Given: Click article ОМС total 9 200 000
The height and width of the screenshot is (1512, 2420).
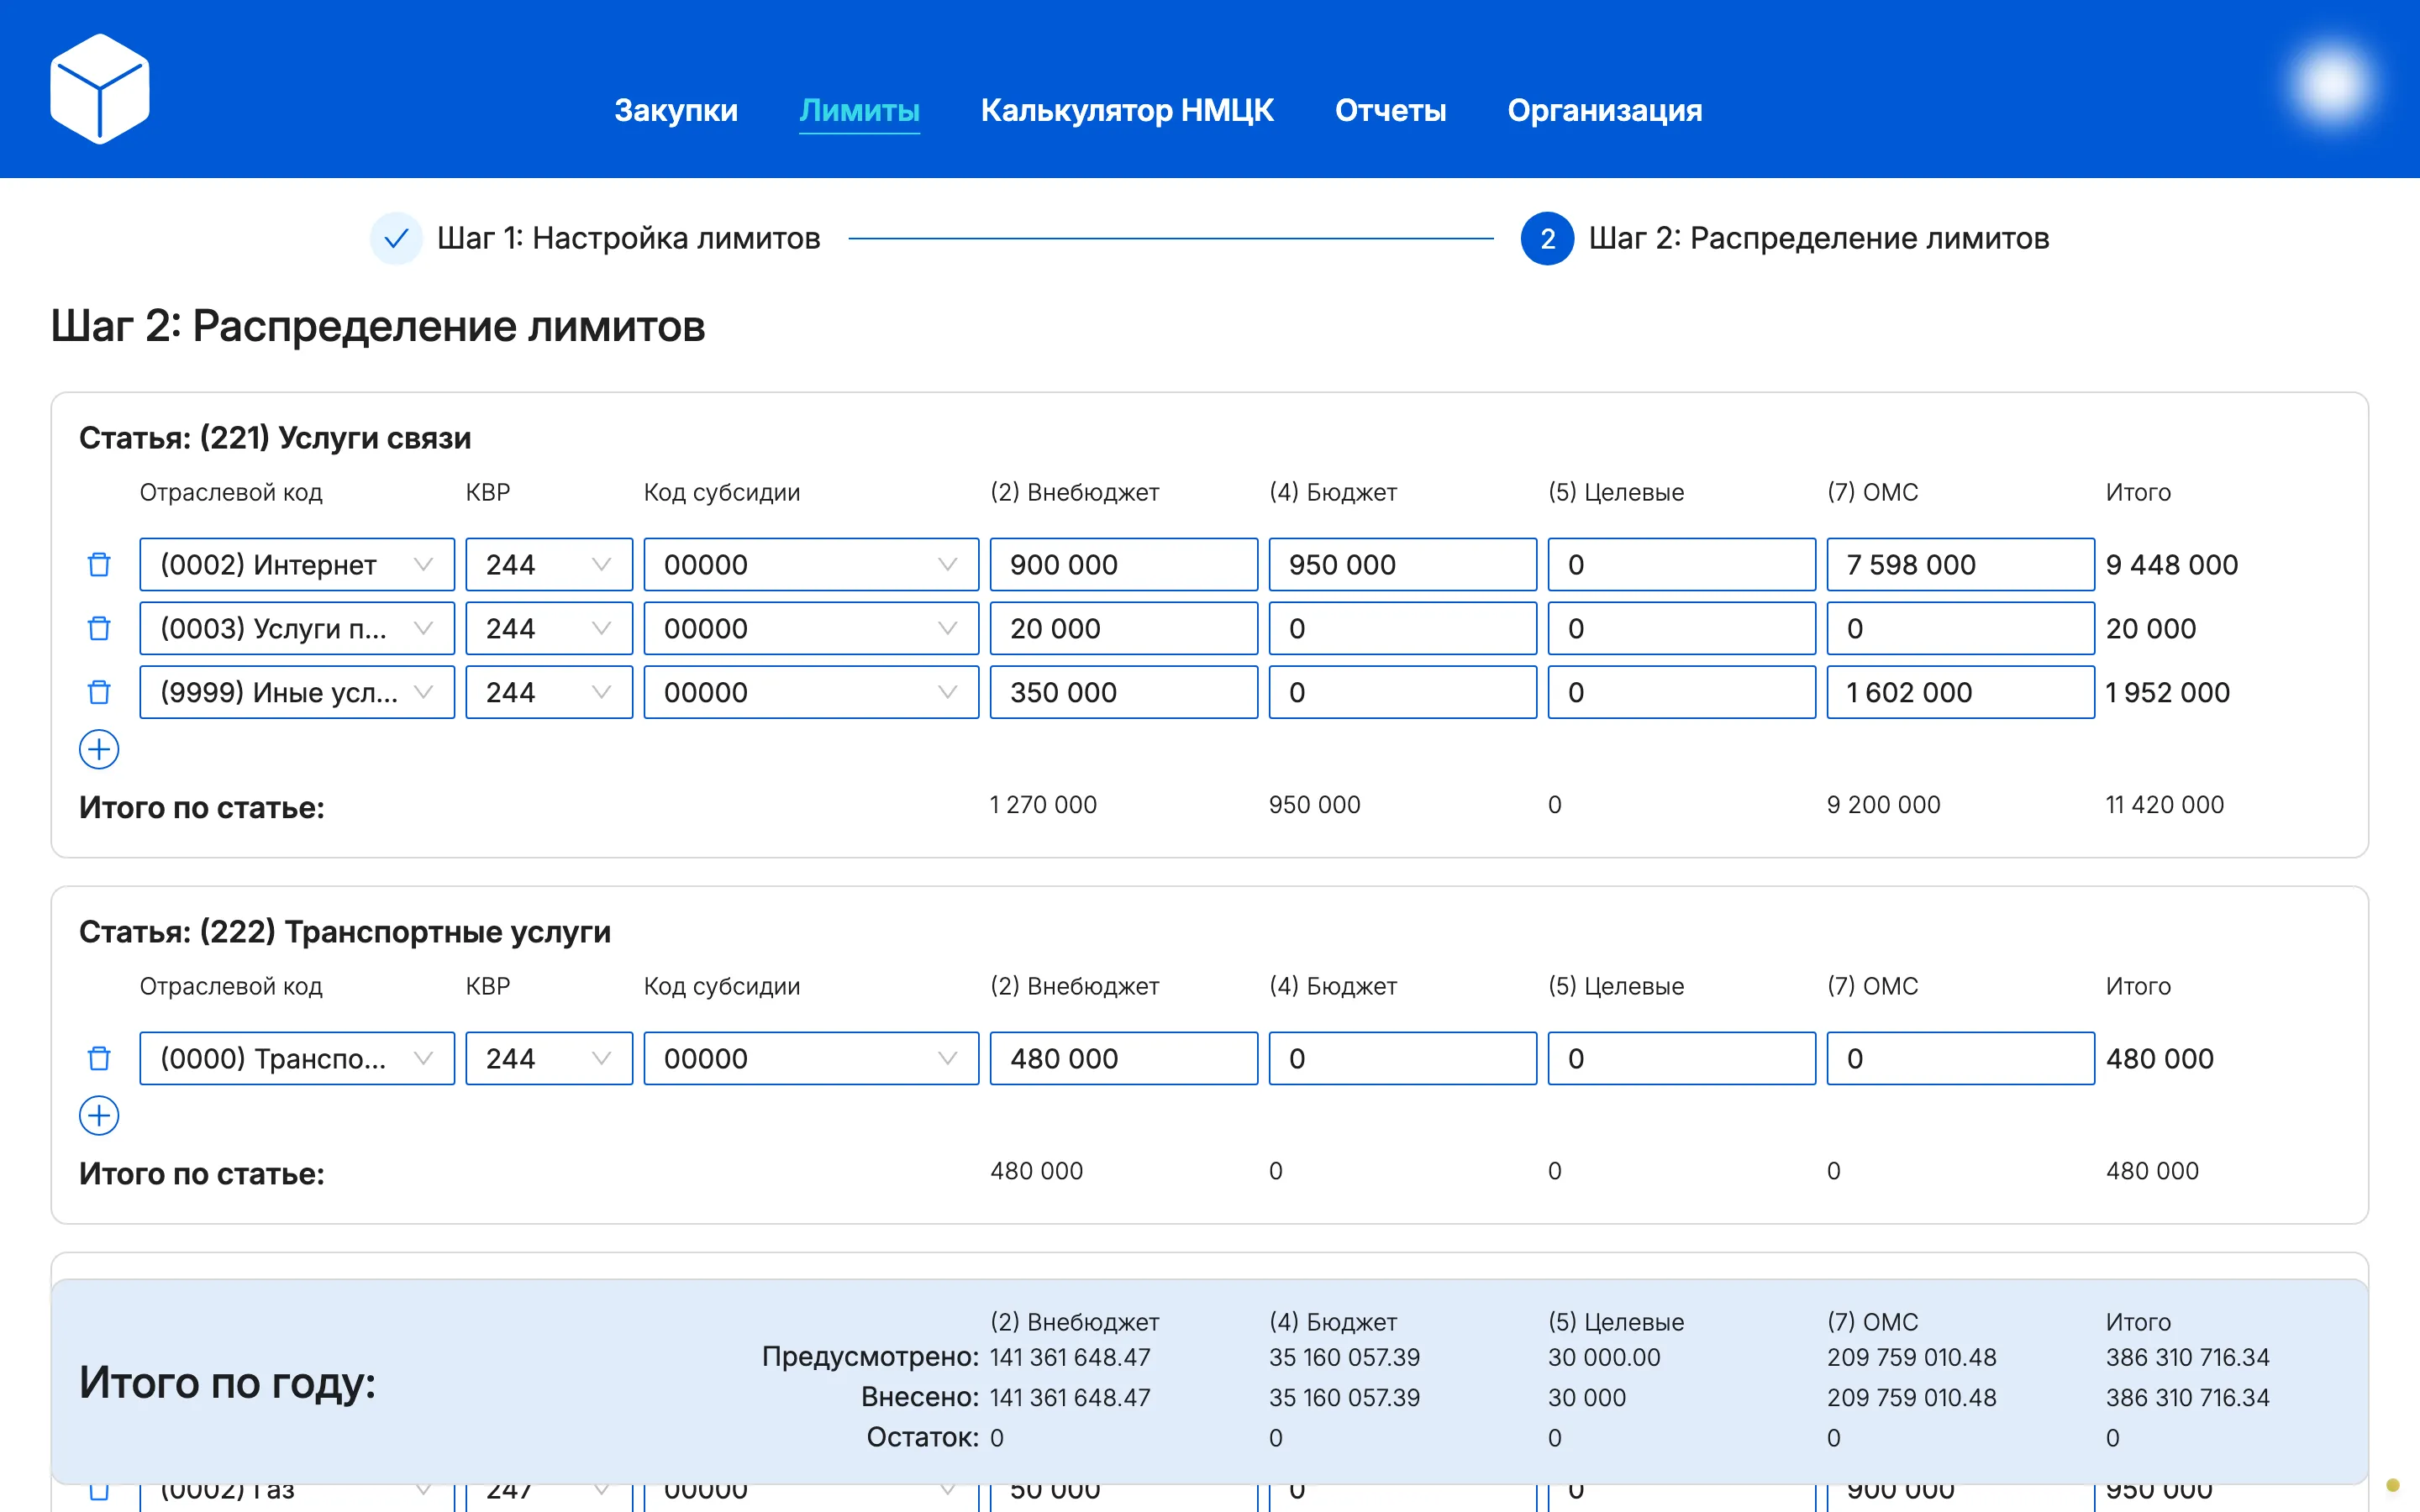Looking at the screenshot, I should click(x=1883, y=804).
